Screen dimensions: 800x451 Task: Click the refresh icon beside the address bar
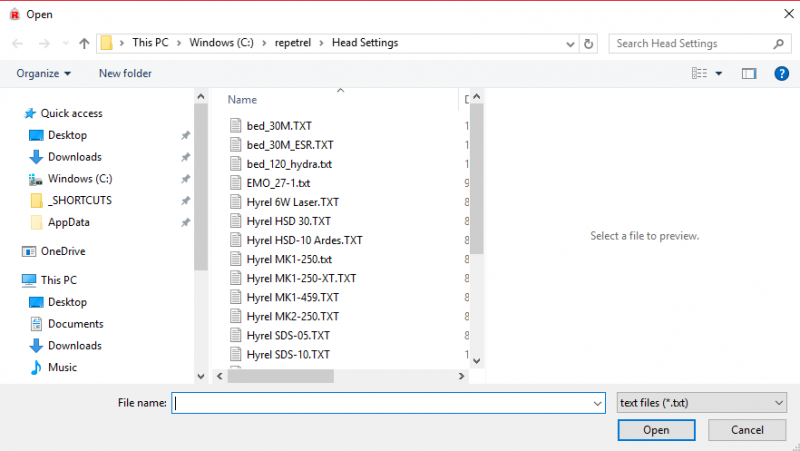(589, 44)
